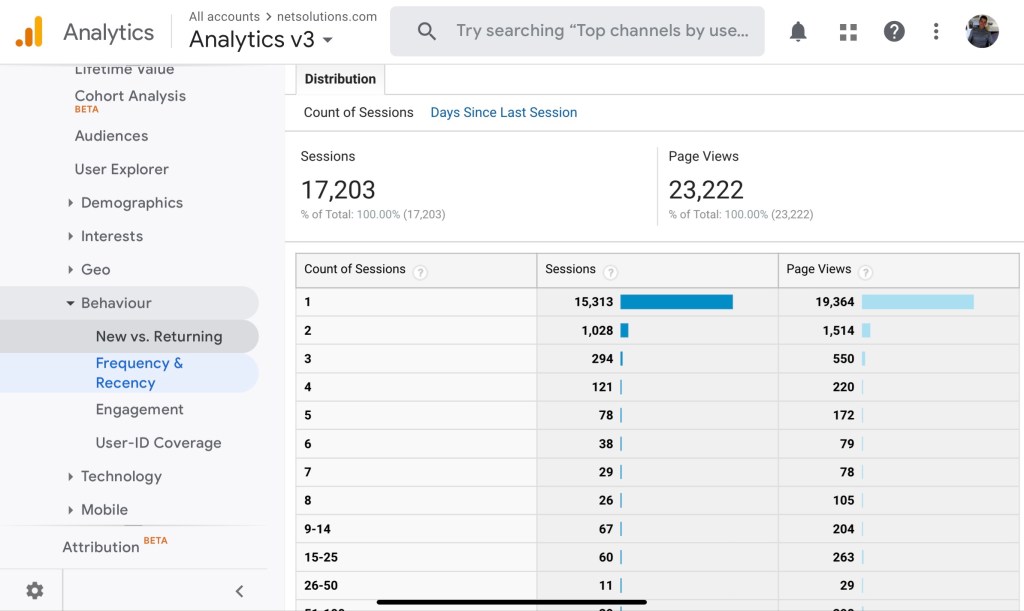
Task: Click the Google Analytics logo
Action: [29, 32]
